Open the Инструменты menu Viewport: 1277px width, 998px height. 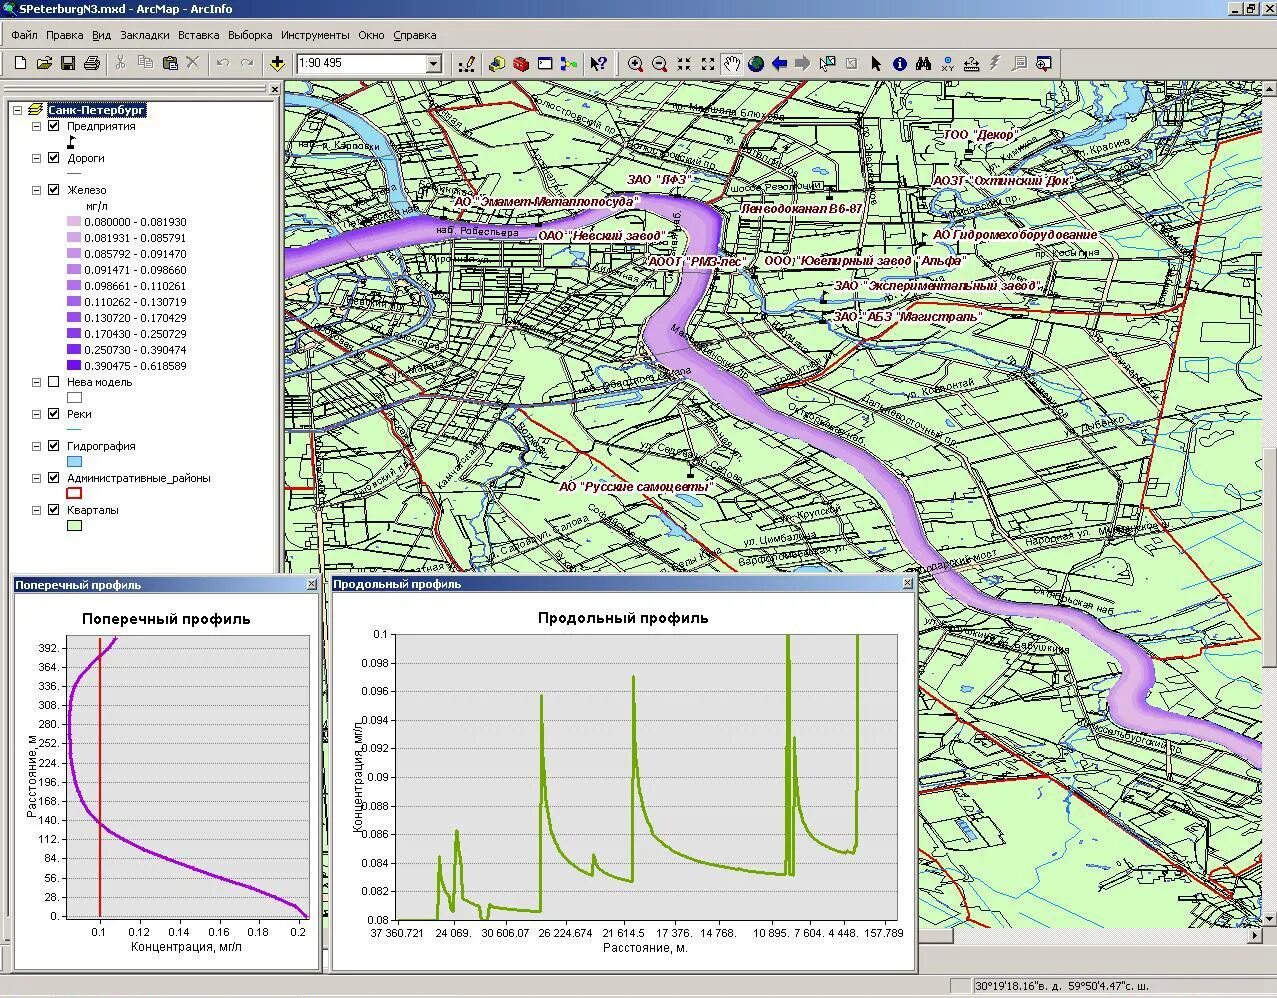click(x=315, y=35)
